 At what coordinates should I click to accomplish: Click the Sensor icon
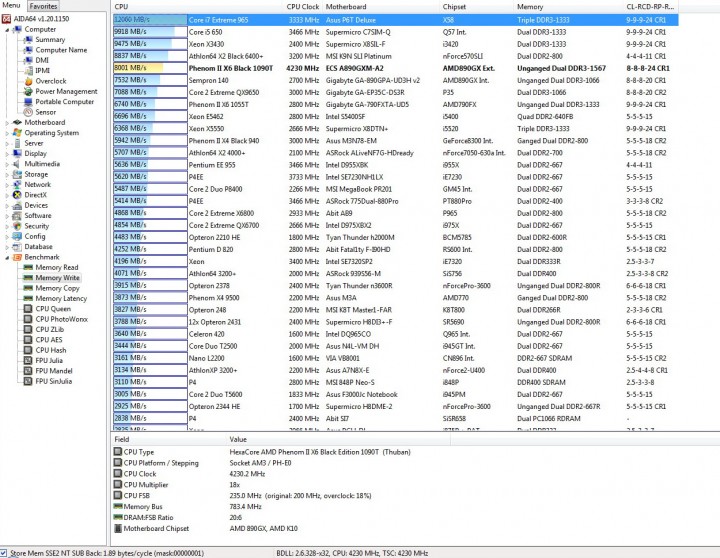pyautogui.click(x=28, y=112)
